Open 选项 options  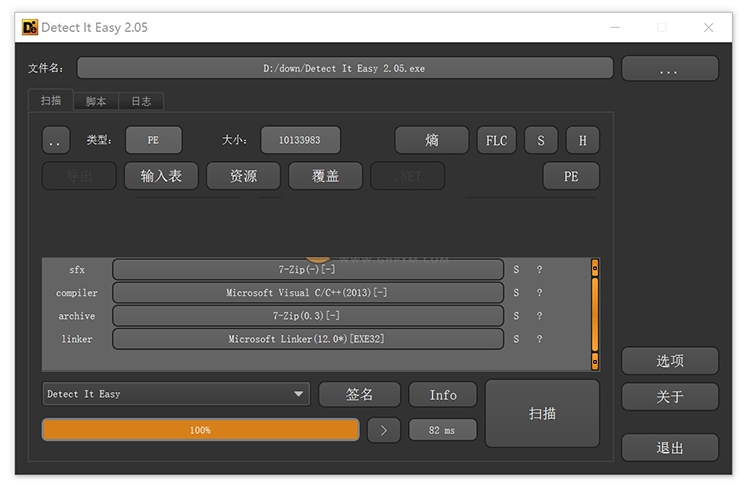pos(669,361)
